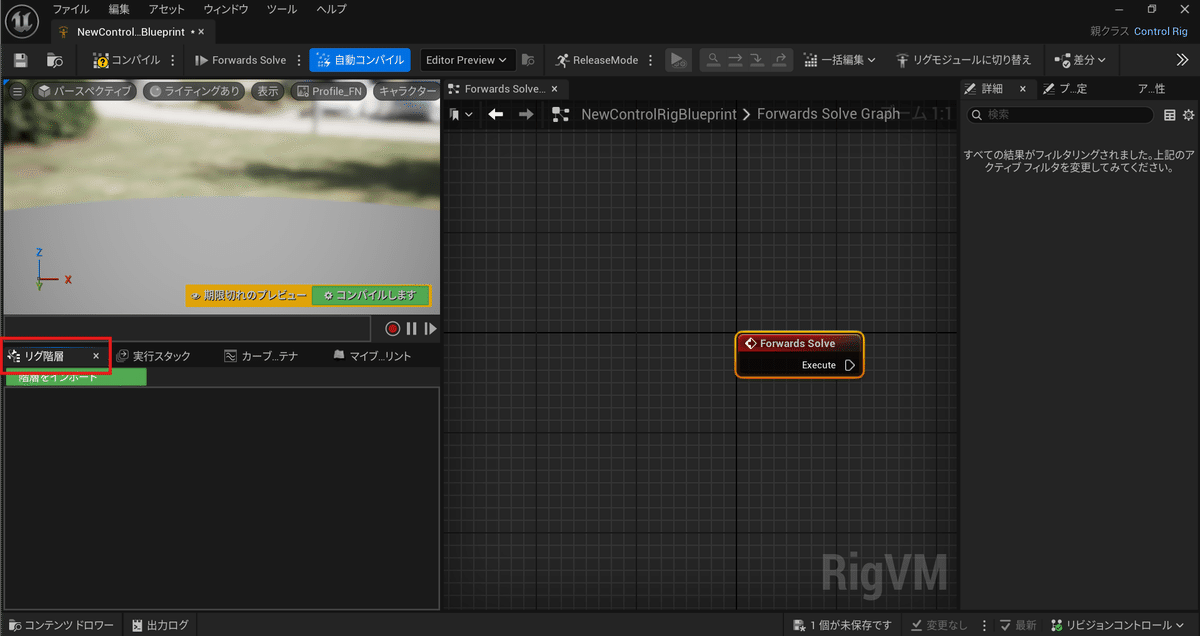Open the Forwards Solve options three-dot menu
The height and width of the screenshot is (636, 1200).
click(x=298, y=60)
